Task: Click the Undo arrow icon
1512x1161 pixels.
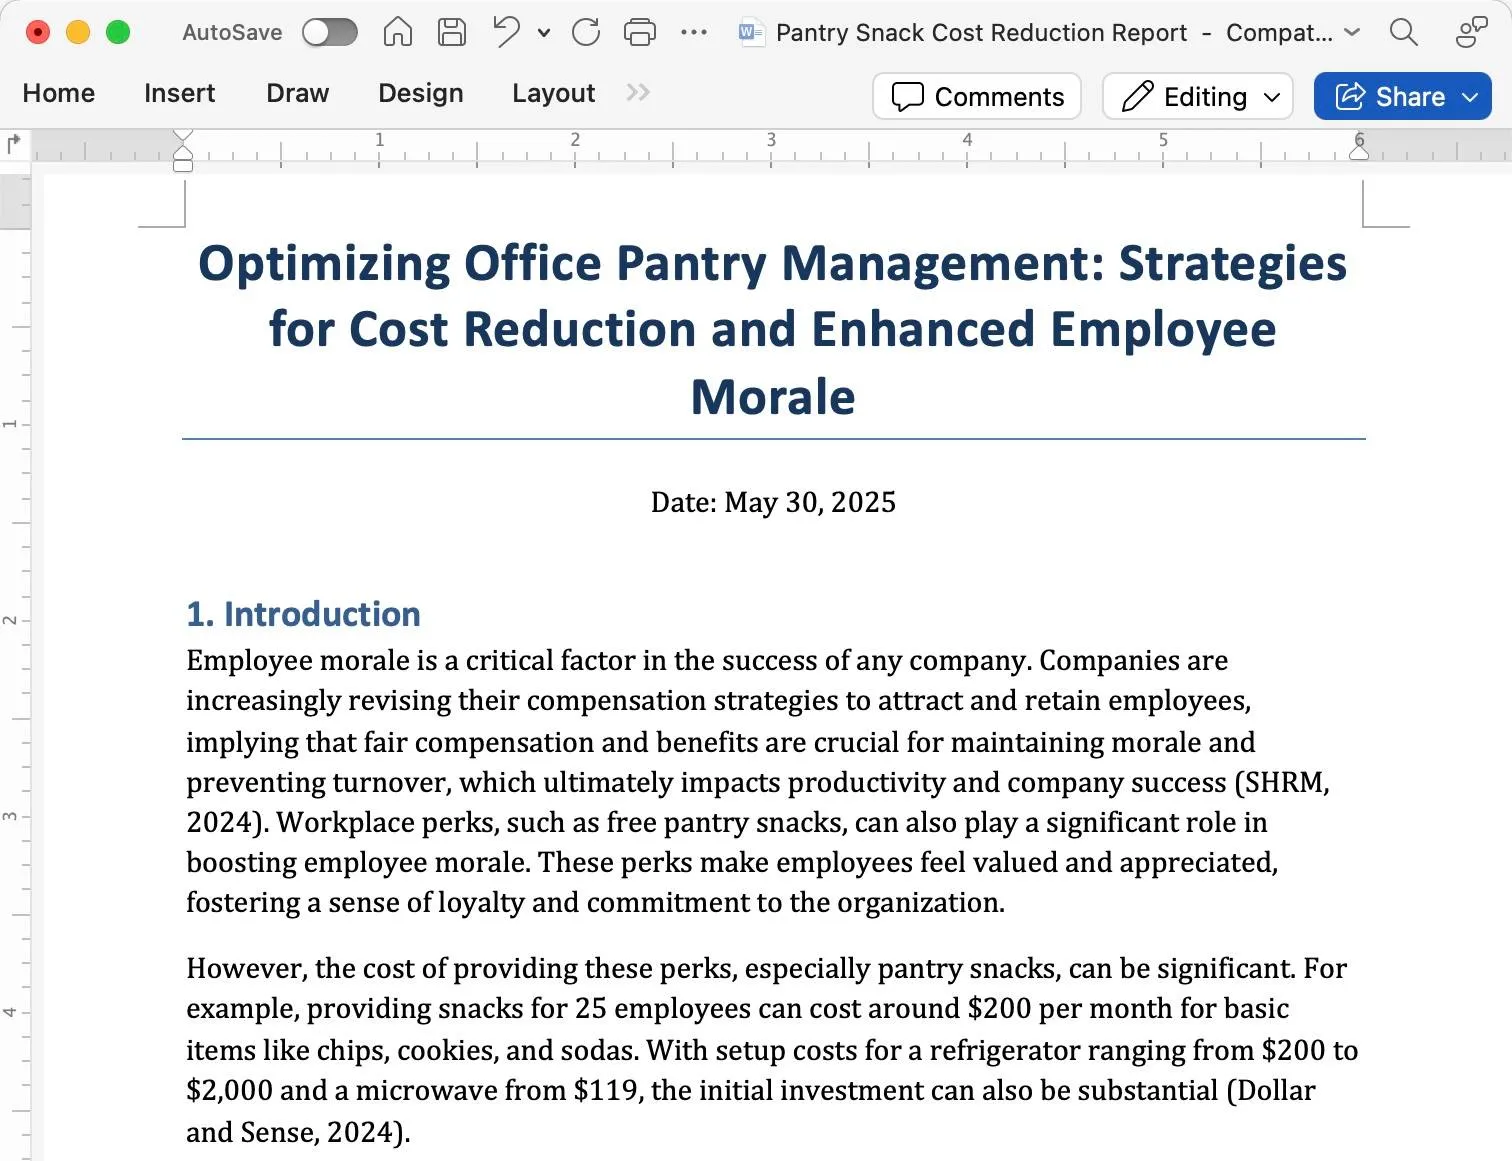Action: (506, 32)
